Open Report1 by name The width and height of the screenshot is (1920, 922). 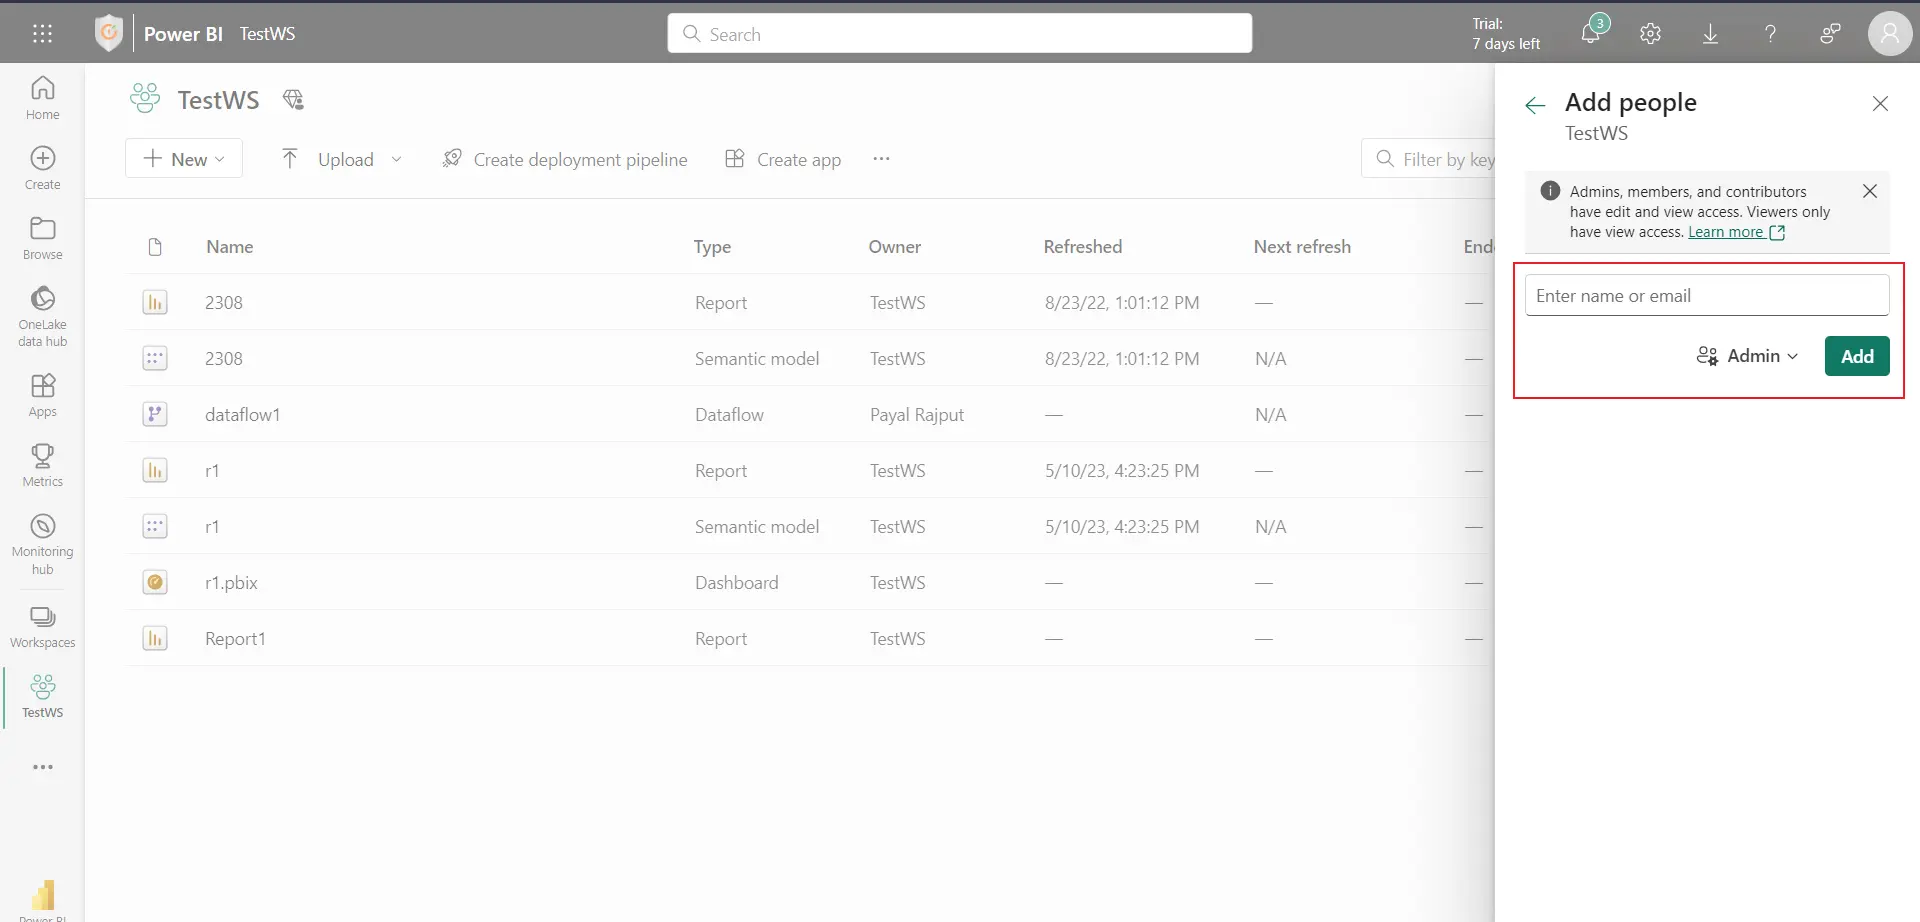point(235,638)
